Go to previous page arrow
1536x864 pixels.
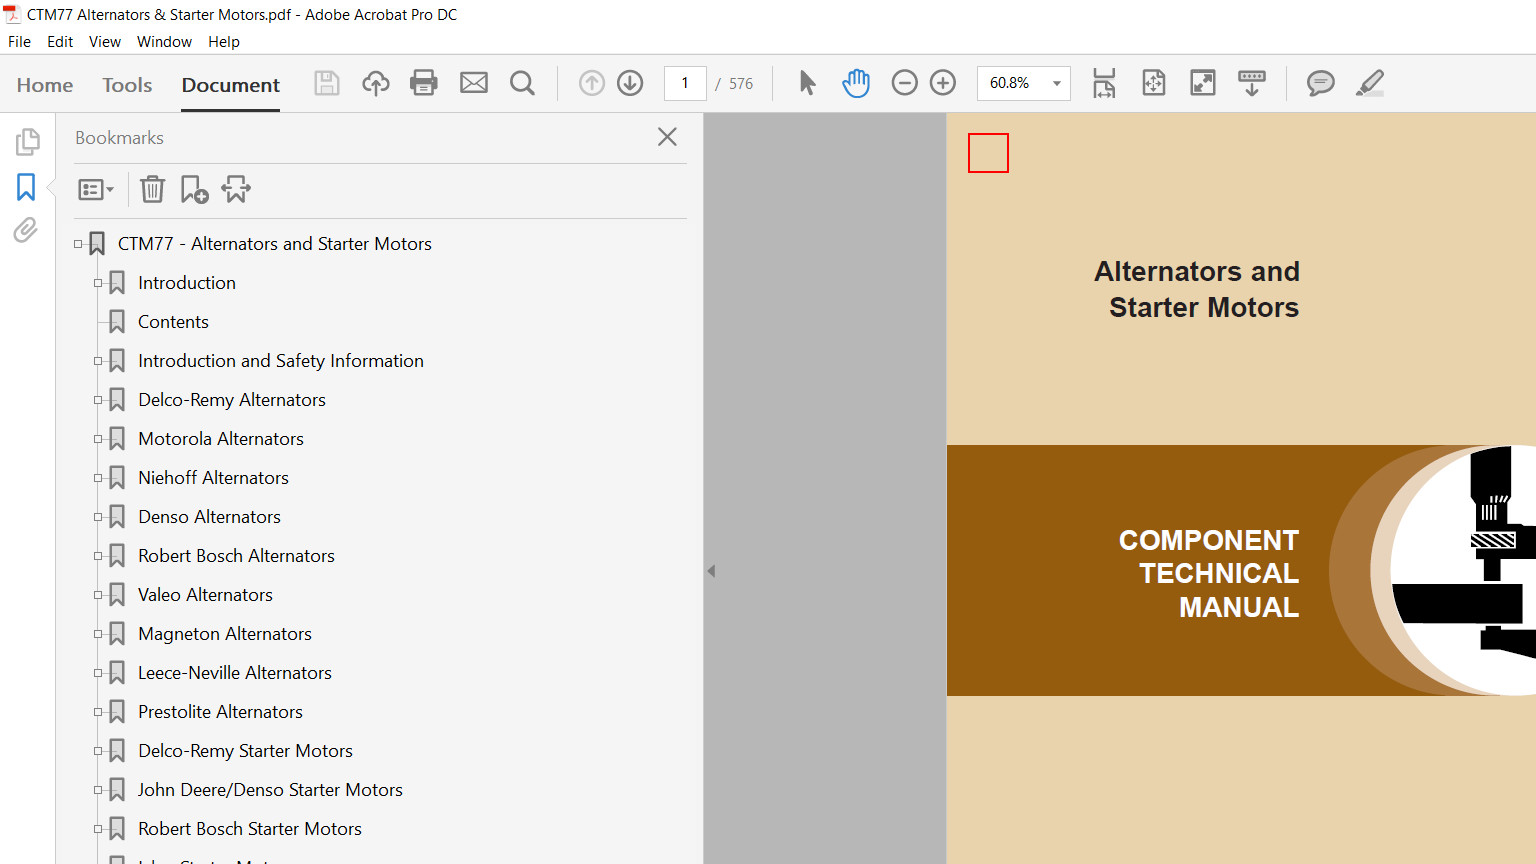[x=592, y=83]
